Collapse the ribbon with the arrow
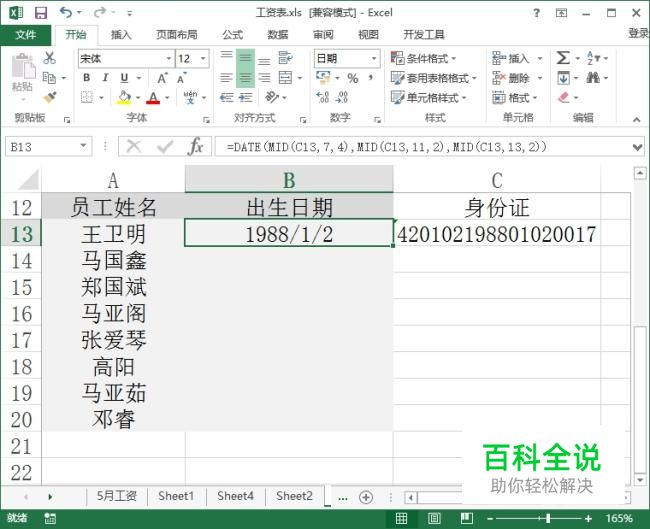The width and height of the screenshot is (650, 529). (637, 120)
